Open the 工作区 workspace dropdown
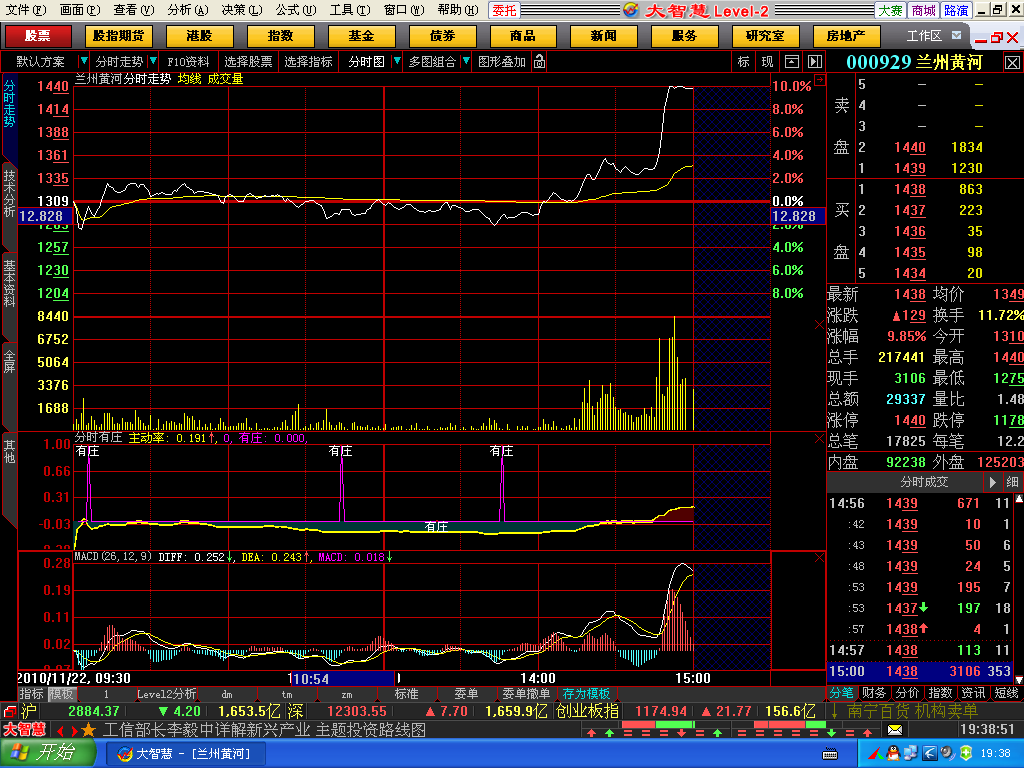Screen dimensions: 1024x768 [x=957, y=36]
